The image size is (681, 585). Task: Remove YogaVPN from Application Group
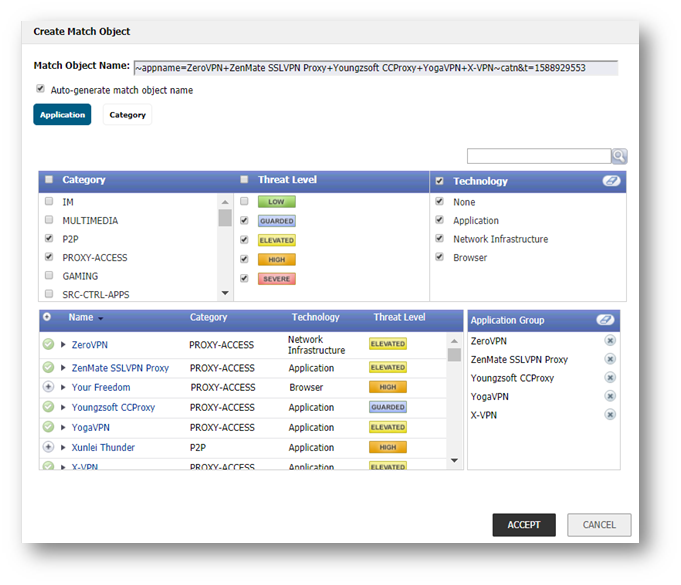tap(610, 396)
